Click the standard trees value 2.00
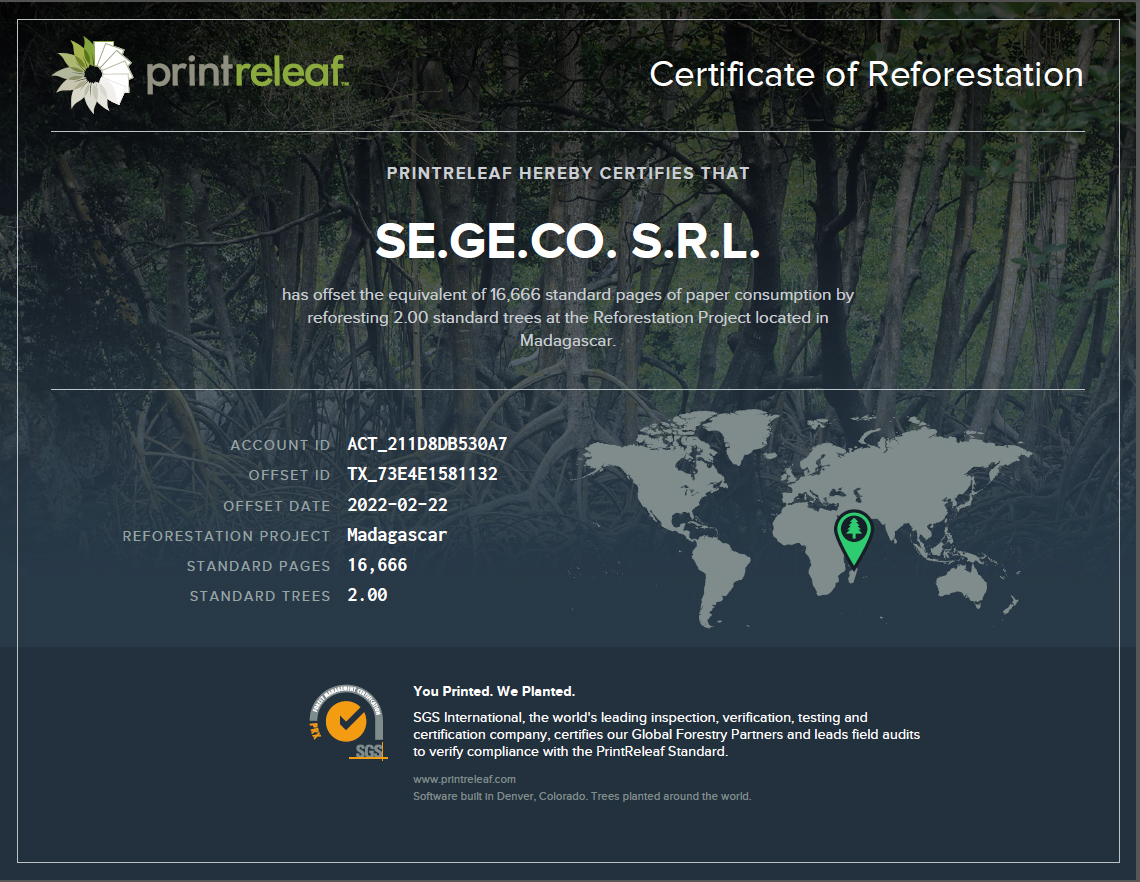The image size is (1140, 882). pos(367,595)
